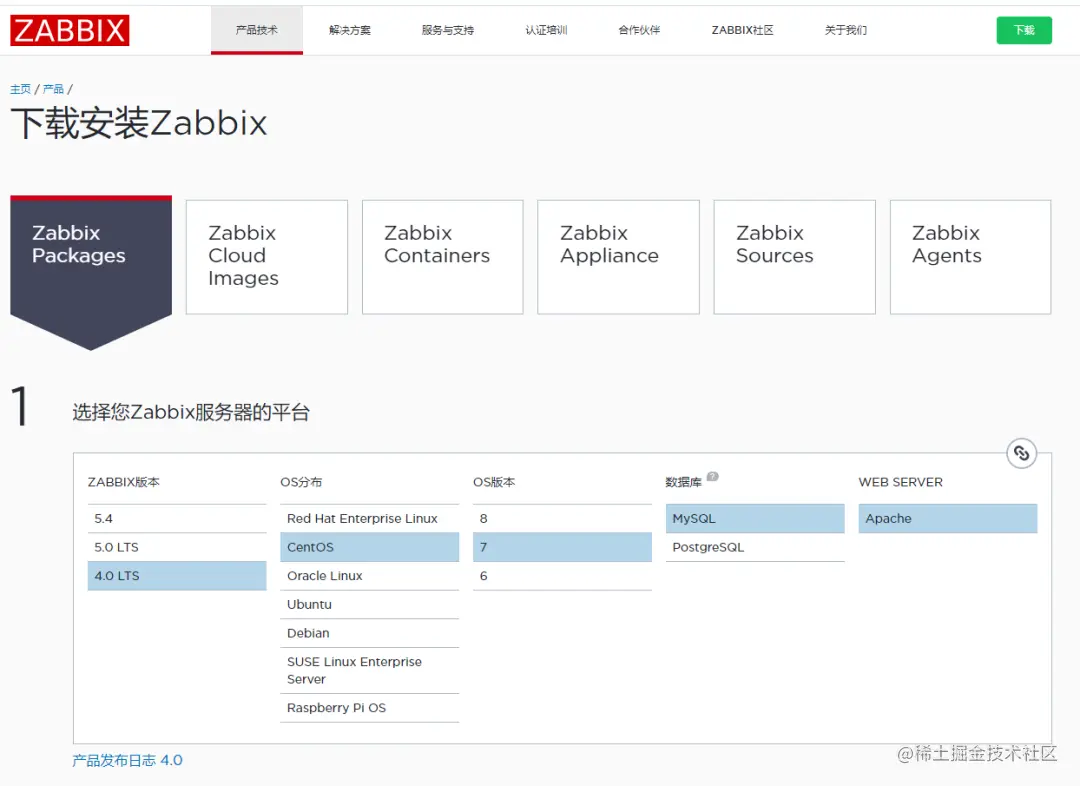Click the OS分布 column header
This screenshot has height=786, width=1080.
tap(301, 482)
